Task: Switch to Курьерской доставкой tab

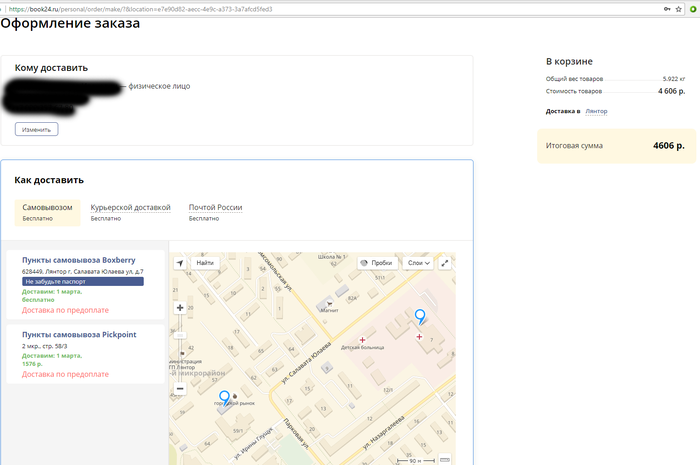Action: 130,208
